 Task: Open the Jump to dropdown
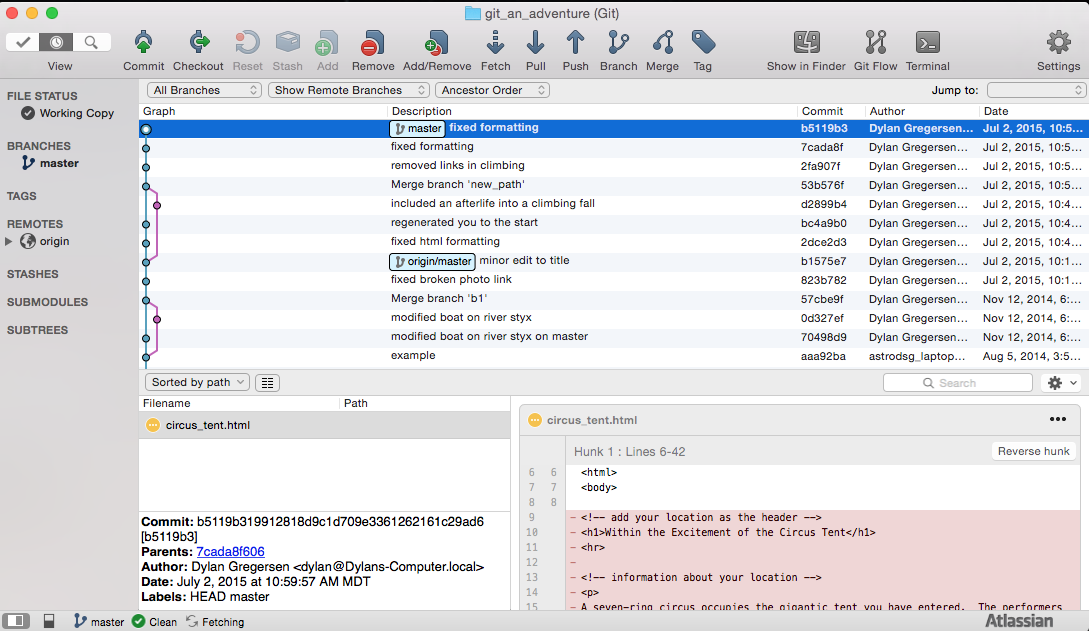pos(1036,90)
